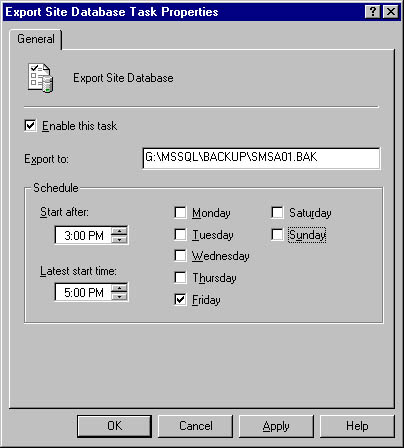
Task: Click Cancel to discard changes
Action: click(195, 426)
